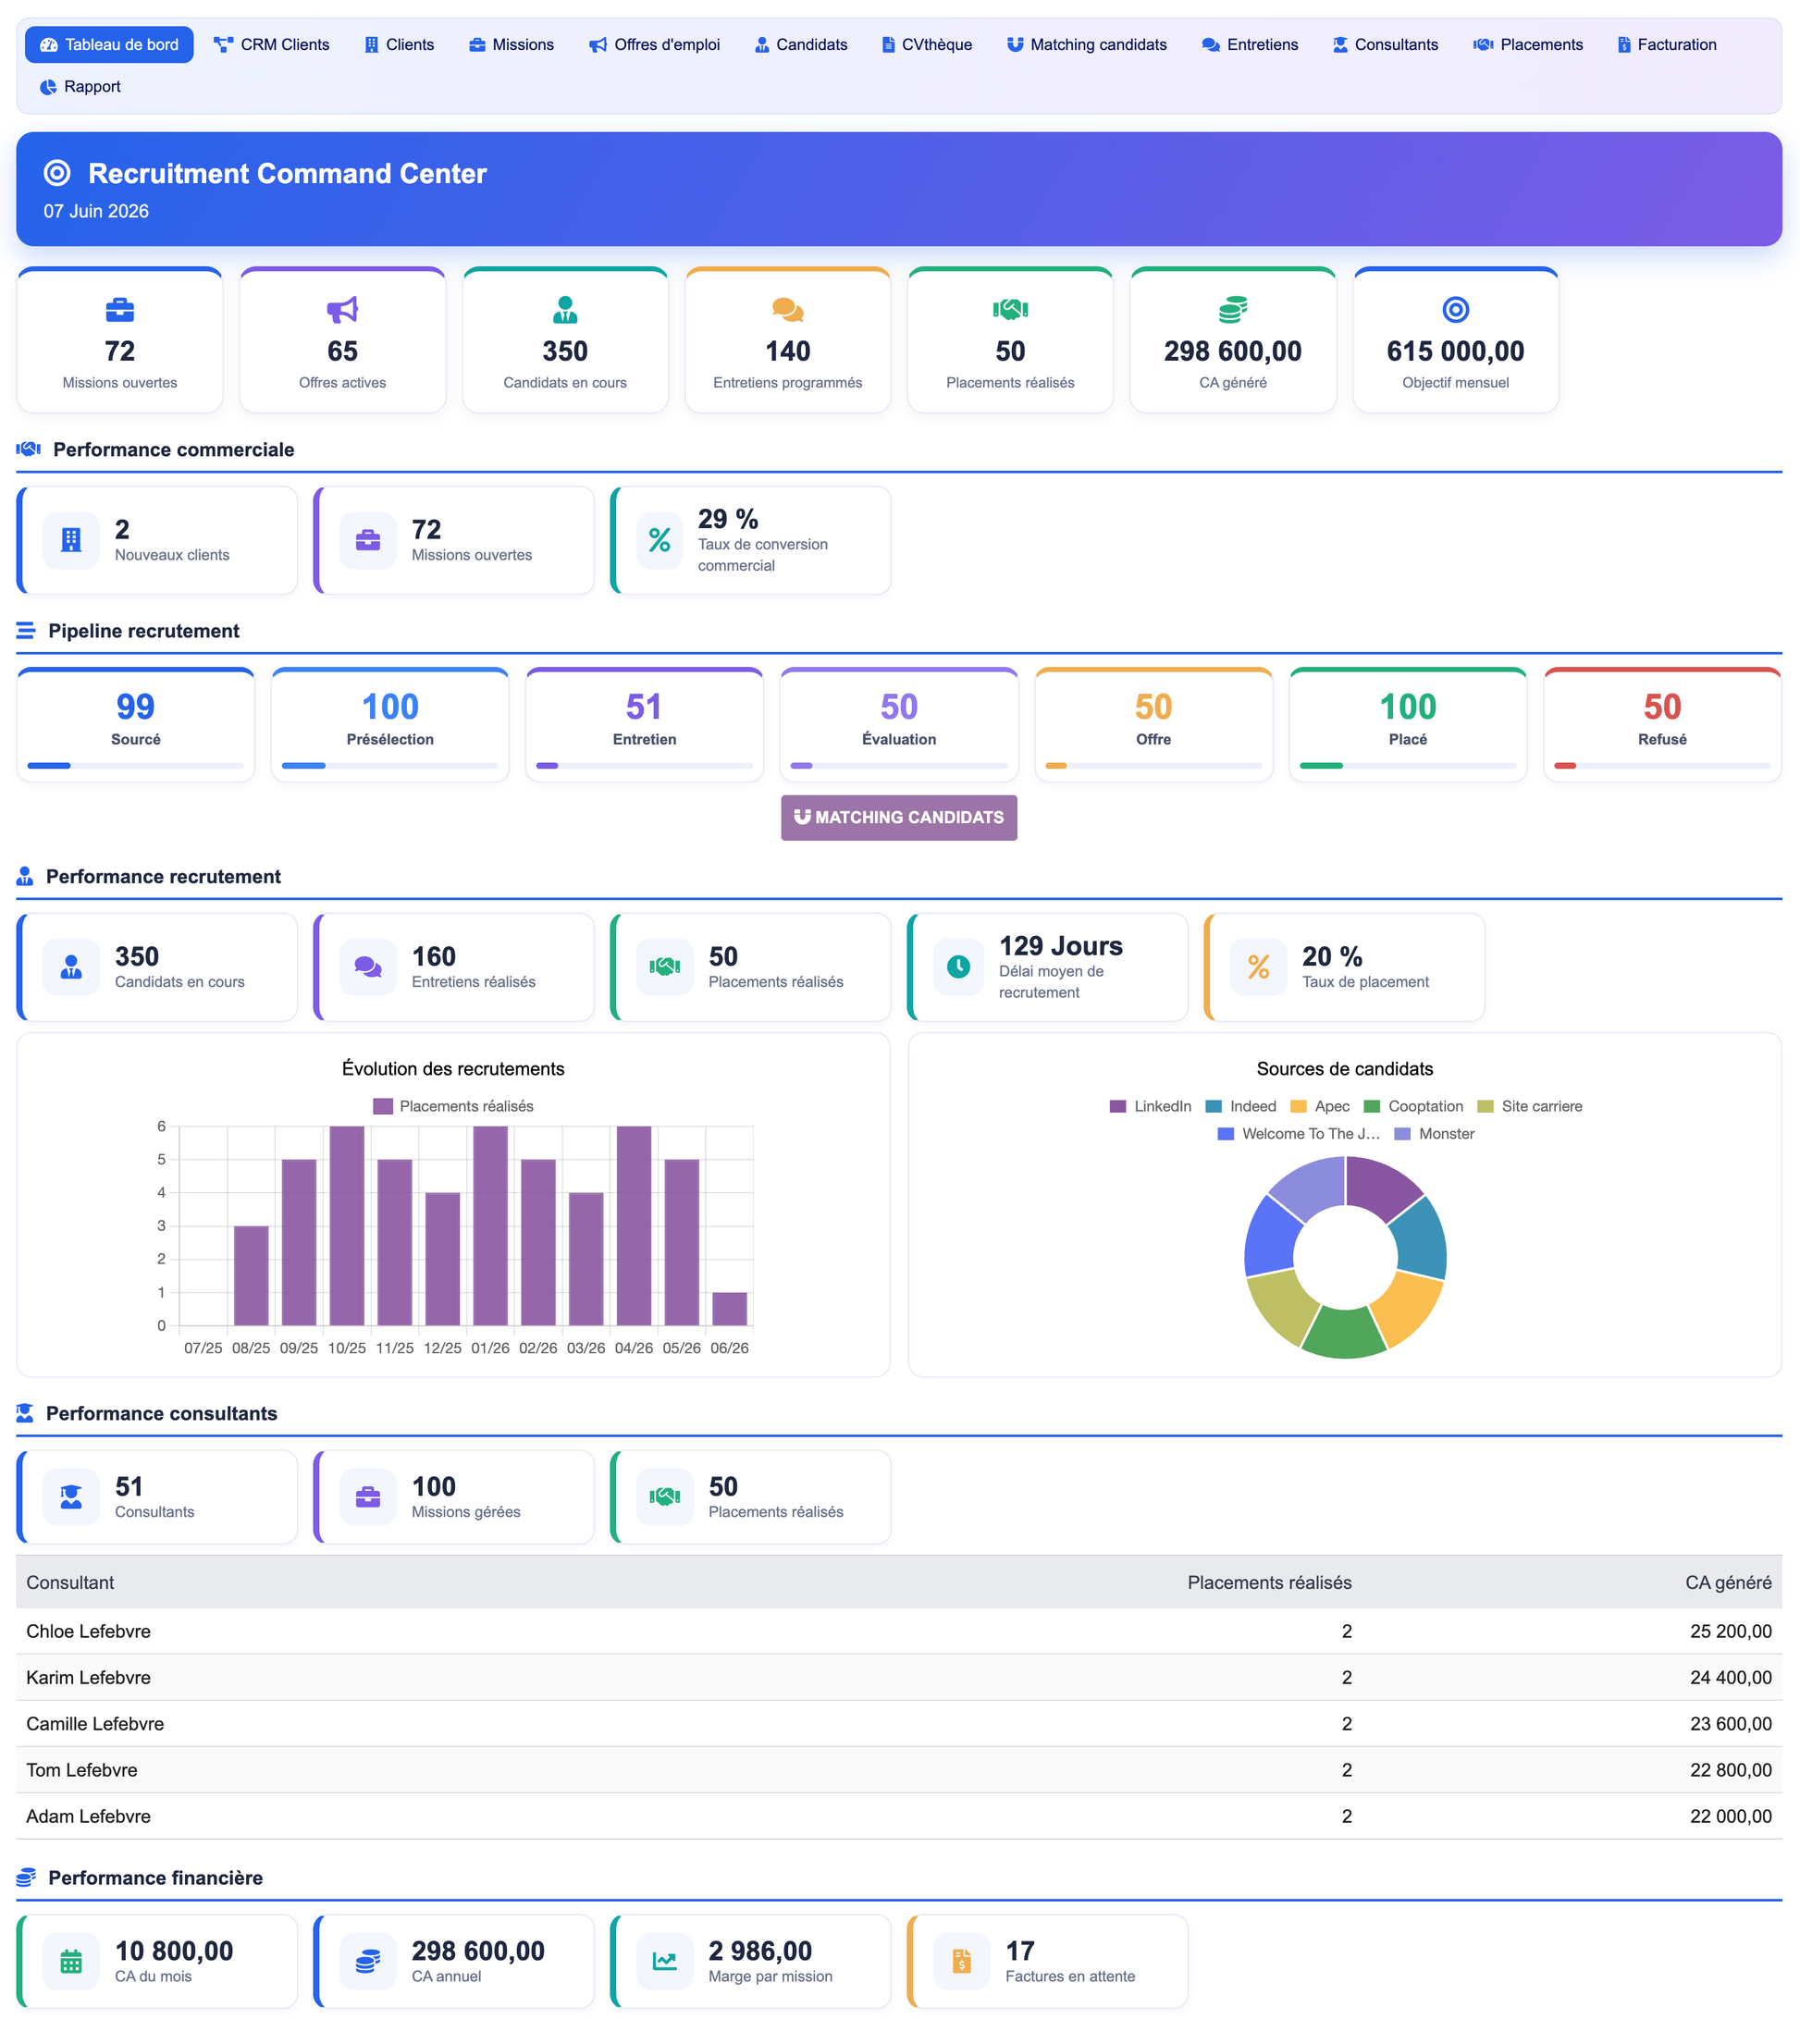Click the target icon beside Recruitment Command Center
1800x2044 pixels.
(x=57, y=173)
